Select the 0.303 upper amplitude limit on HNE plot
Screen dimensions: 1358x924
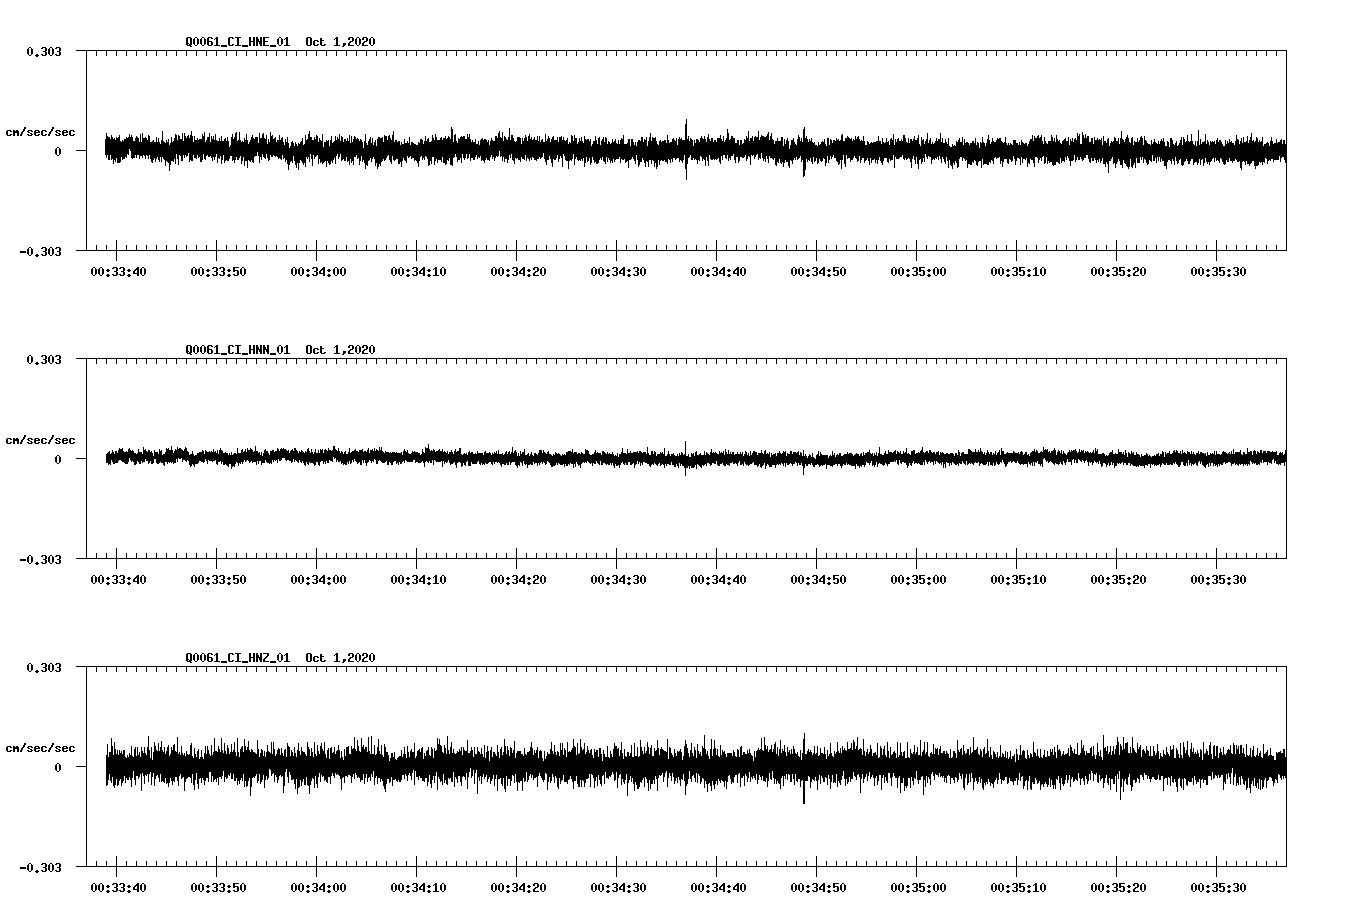tap(46, 51)
